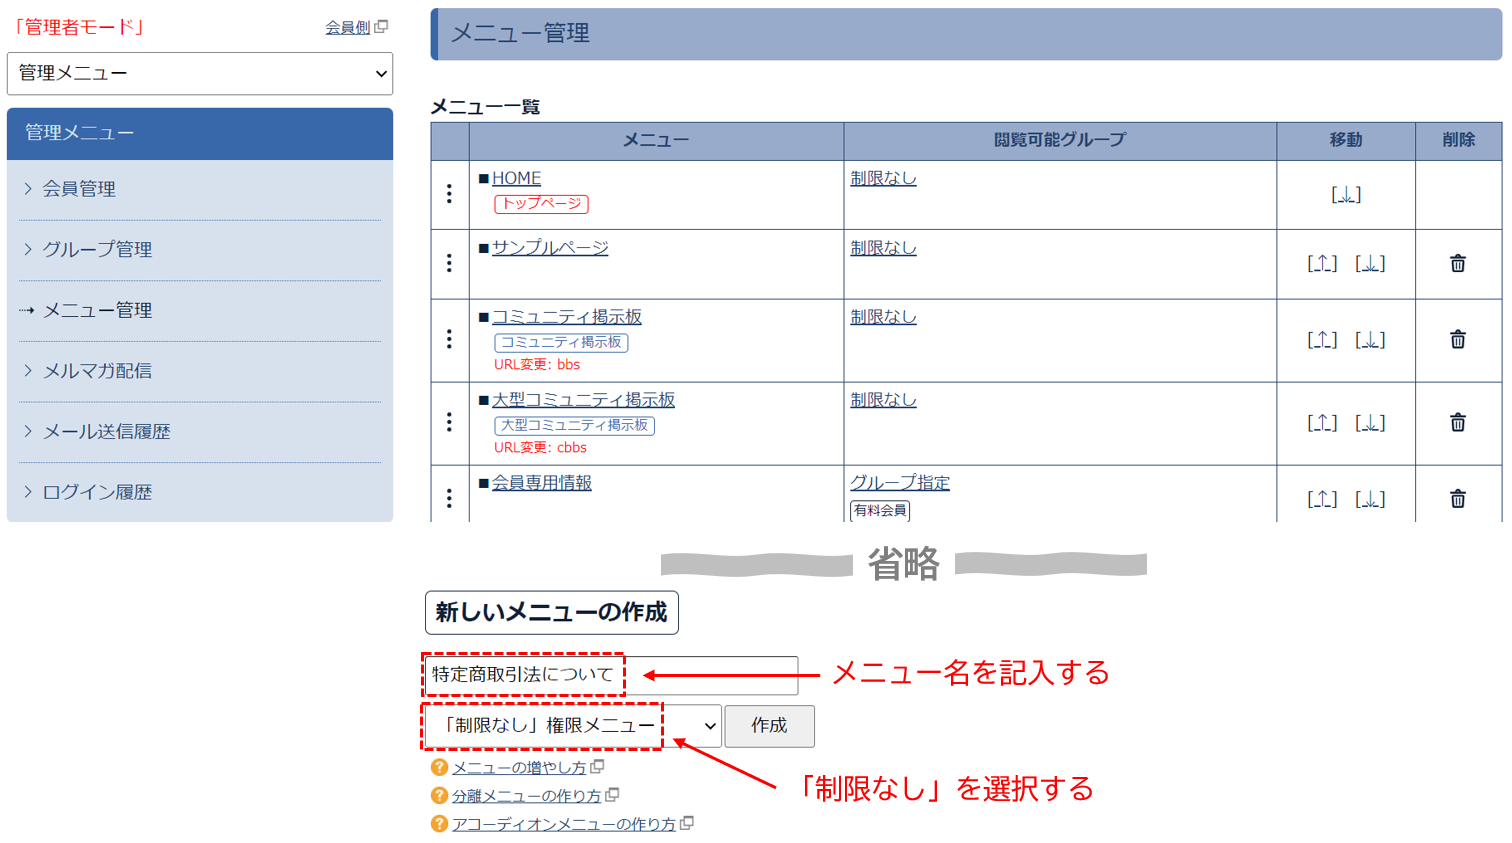
Task: Go to グループ管理 in sidebar menu
Action: 97,250
